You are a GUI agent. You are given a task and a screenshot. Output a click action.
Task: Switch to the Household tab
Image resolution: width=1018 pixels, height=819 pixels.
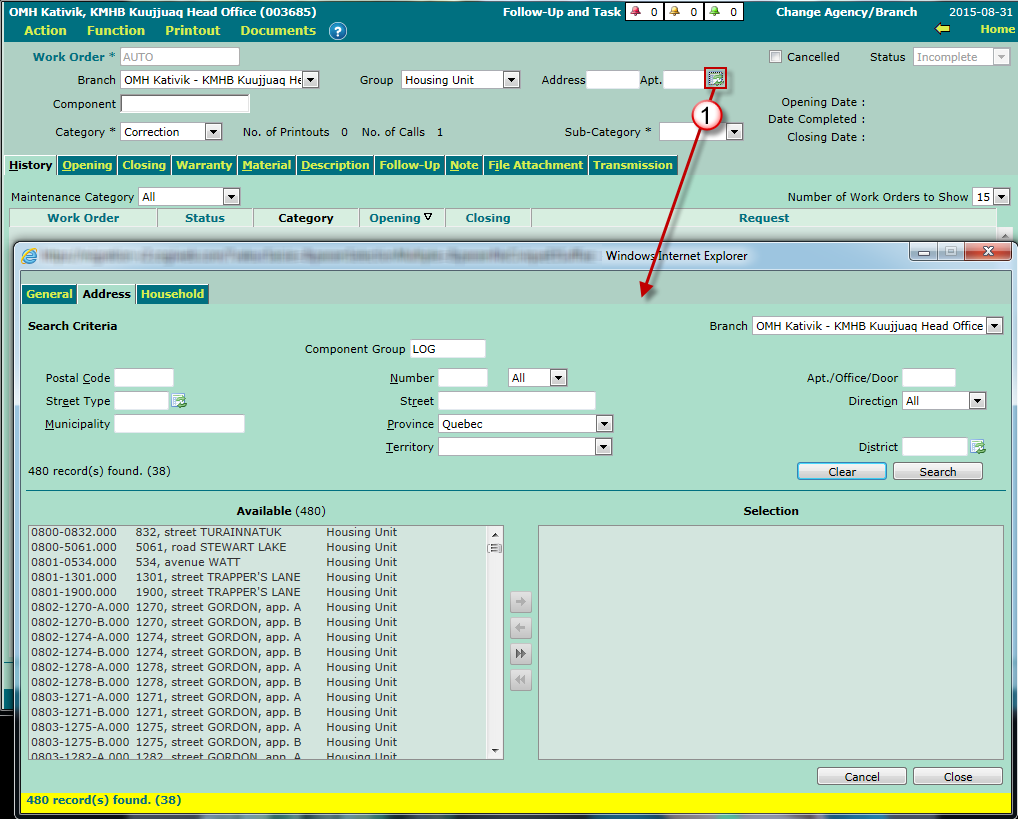point(172,294)
